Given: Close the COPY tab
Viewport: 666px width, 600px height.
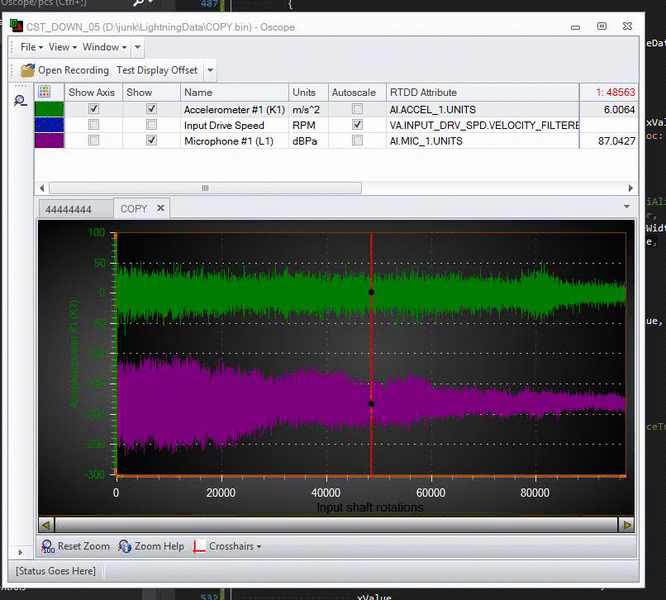Looking at the screenshot, I should tap(160, 208).
